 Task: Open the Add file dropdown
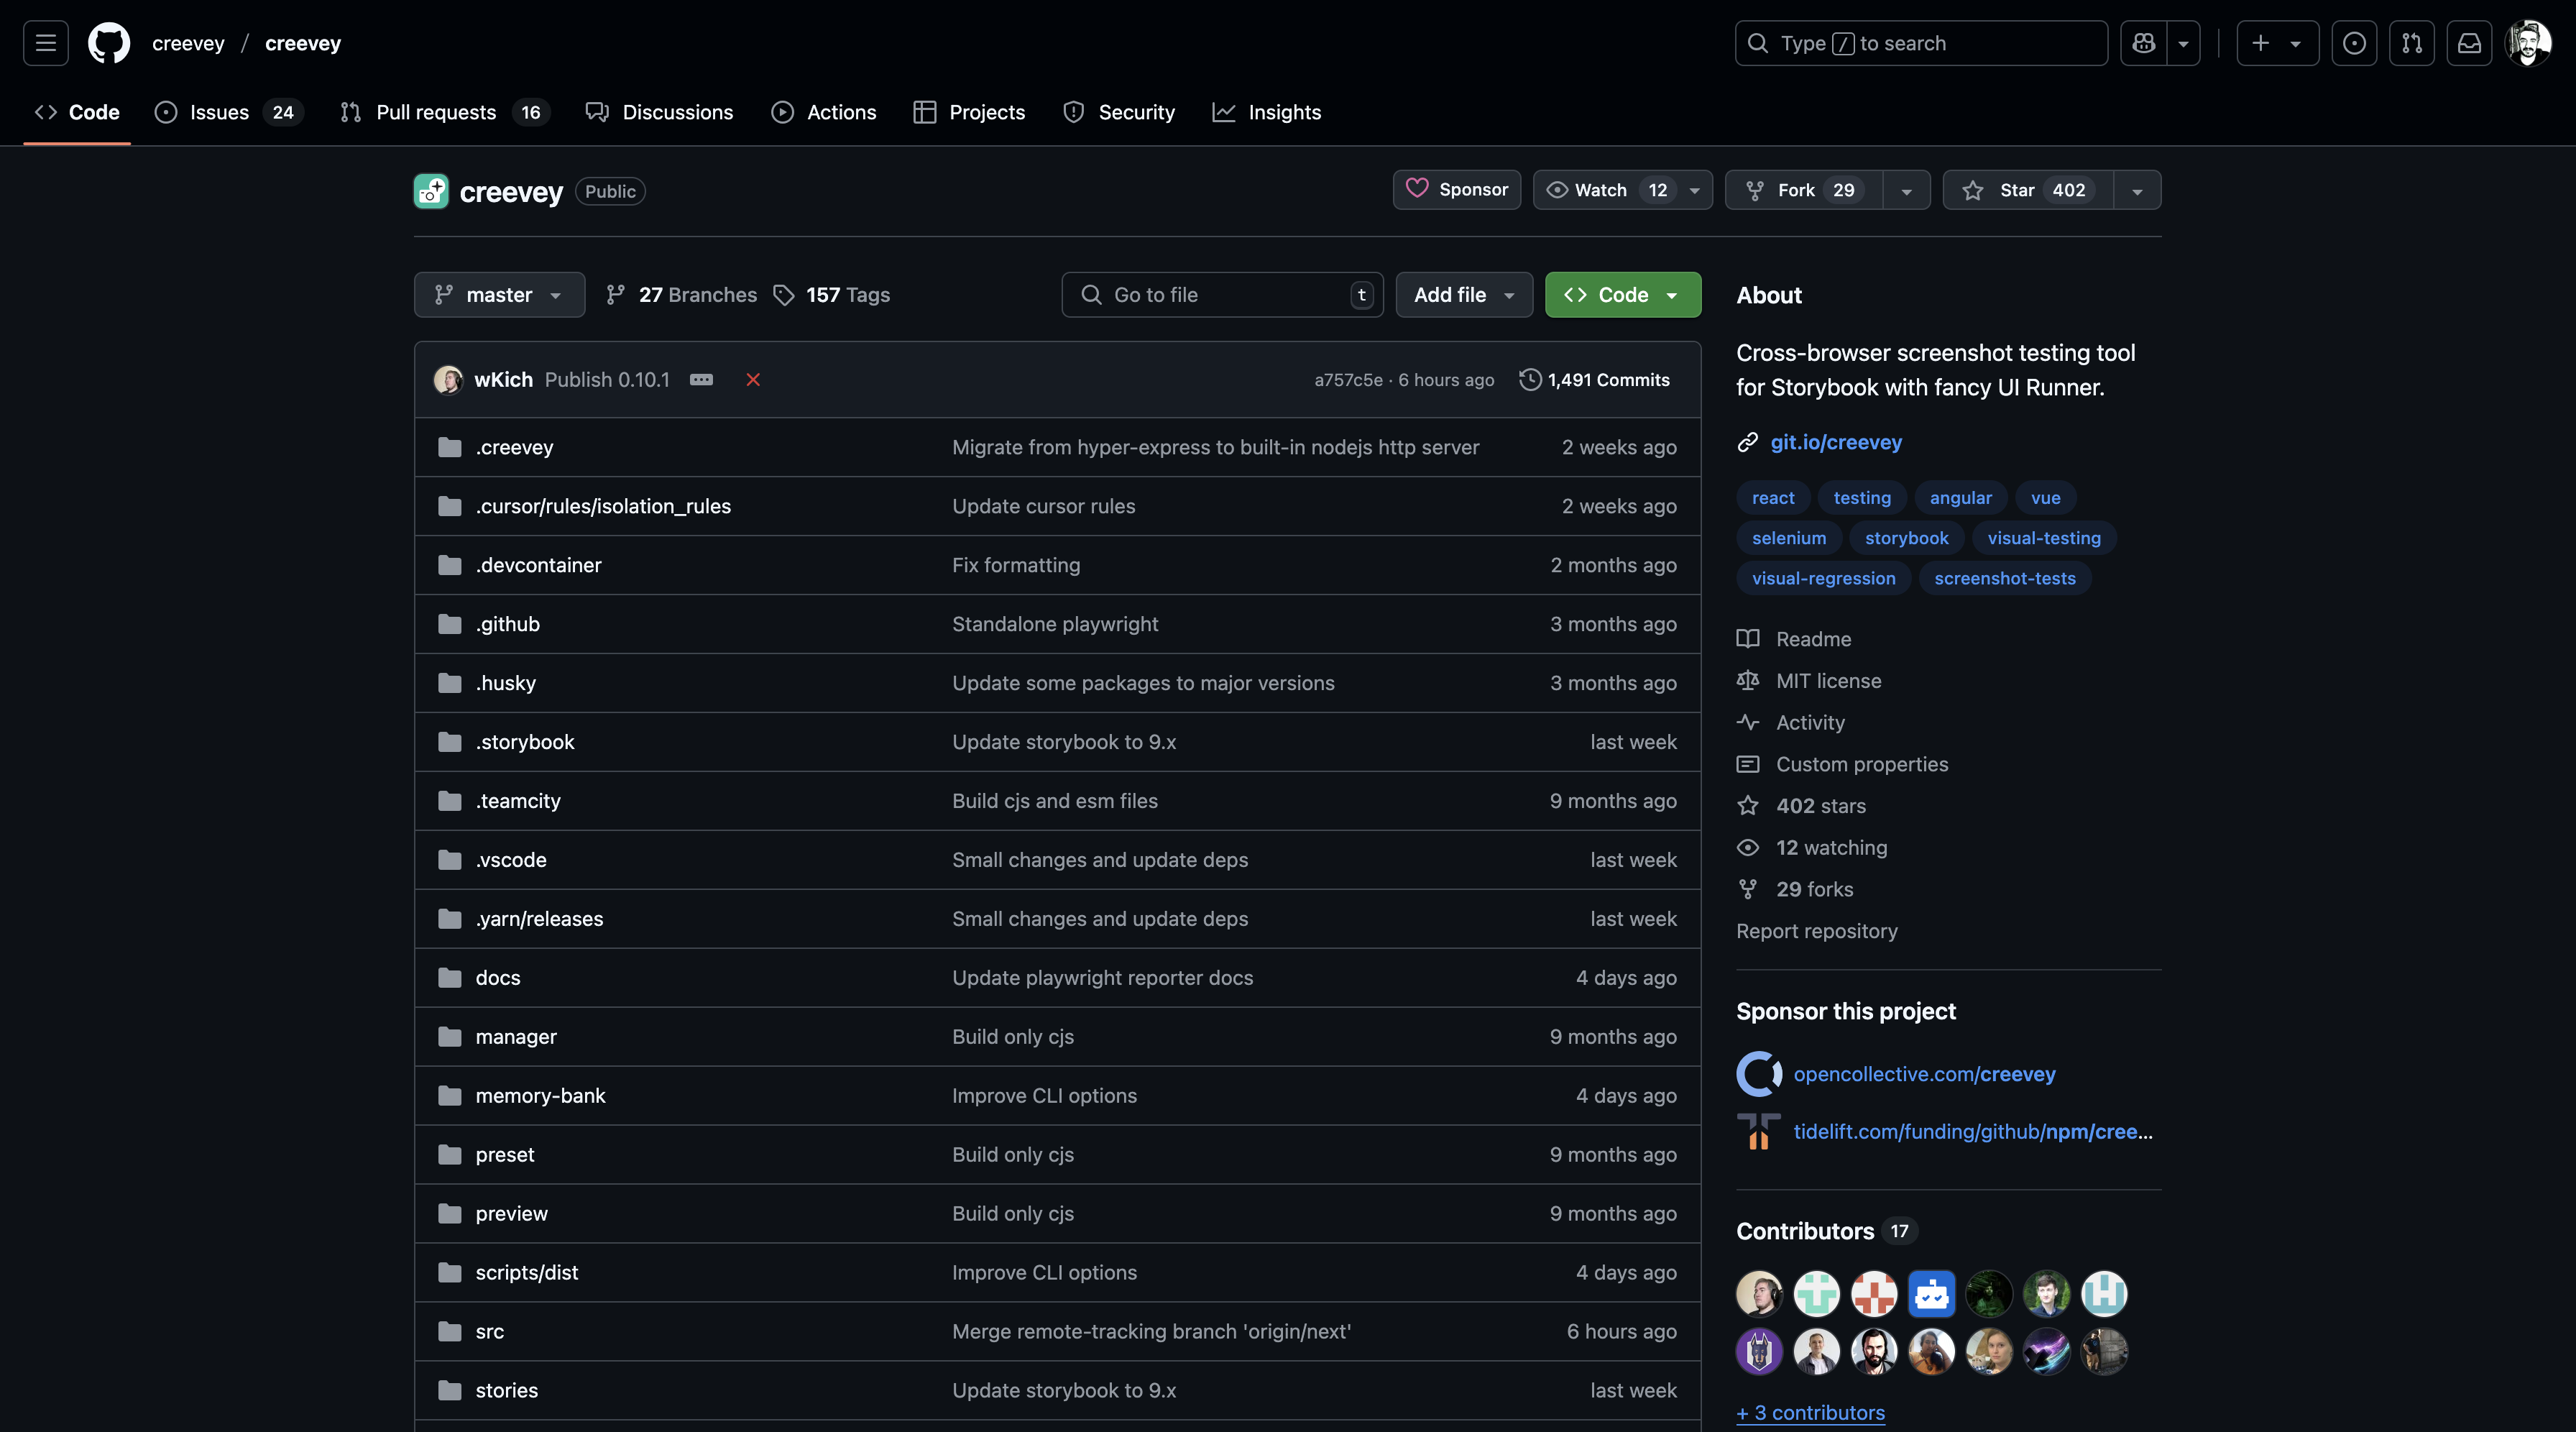point(1464,295)
